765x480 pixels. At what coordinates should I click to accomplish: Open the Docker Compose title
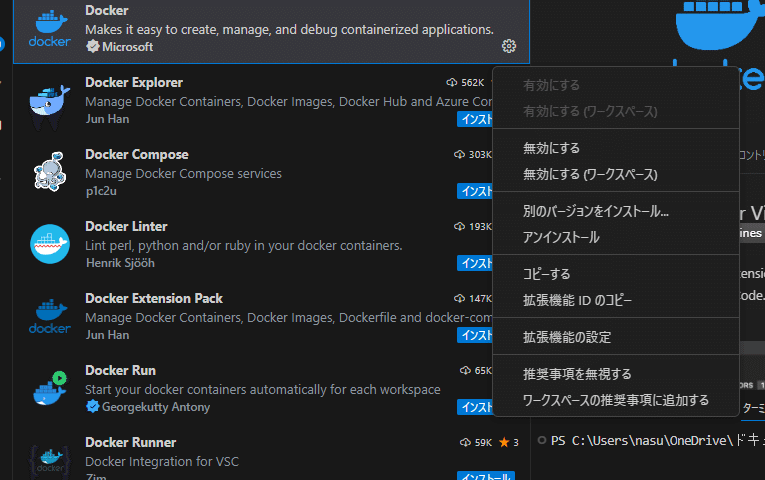(137, 155)
